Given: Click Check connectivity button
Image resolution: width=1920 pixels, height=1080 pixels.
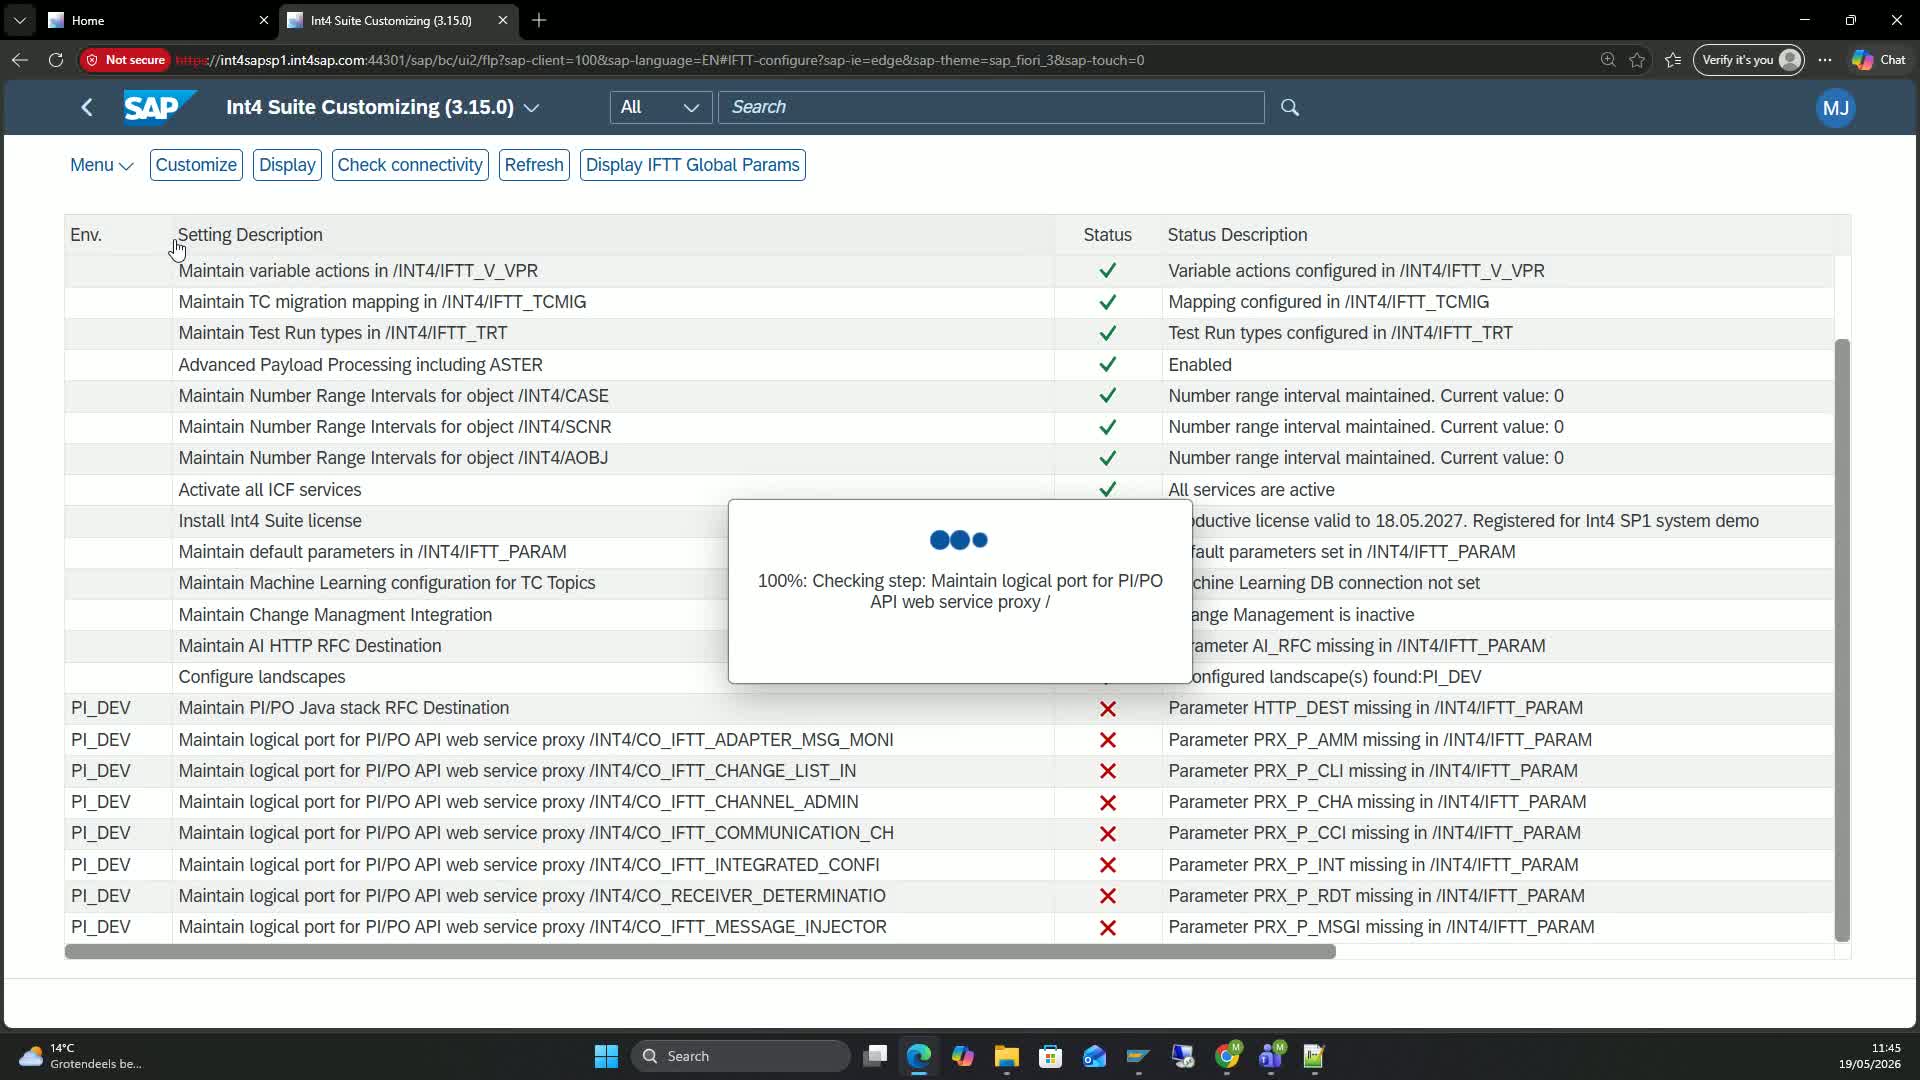Looking at the screenshot, I should [410, 165].
